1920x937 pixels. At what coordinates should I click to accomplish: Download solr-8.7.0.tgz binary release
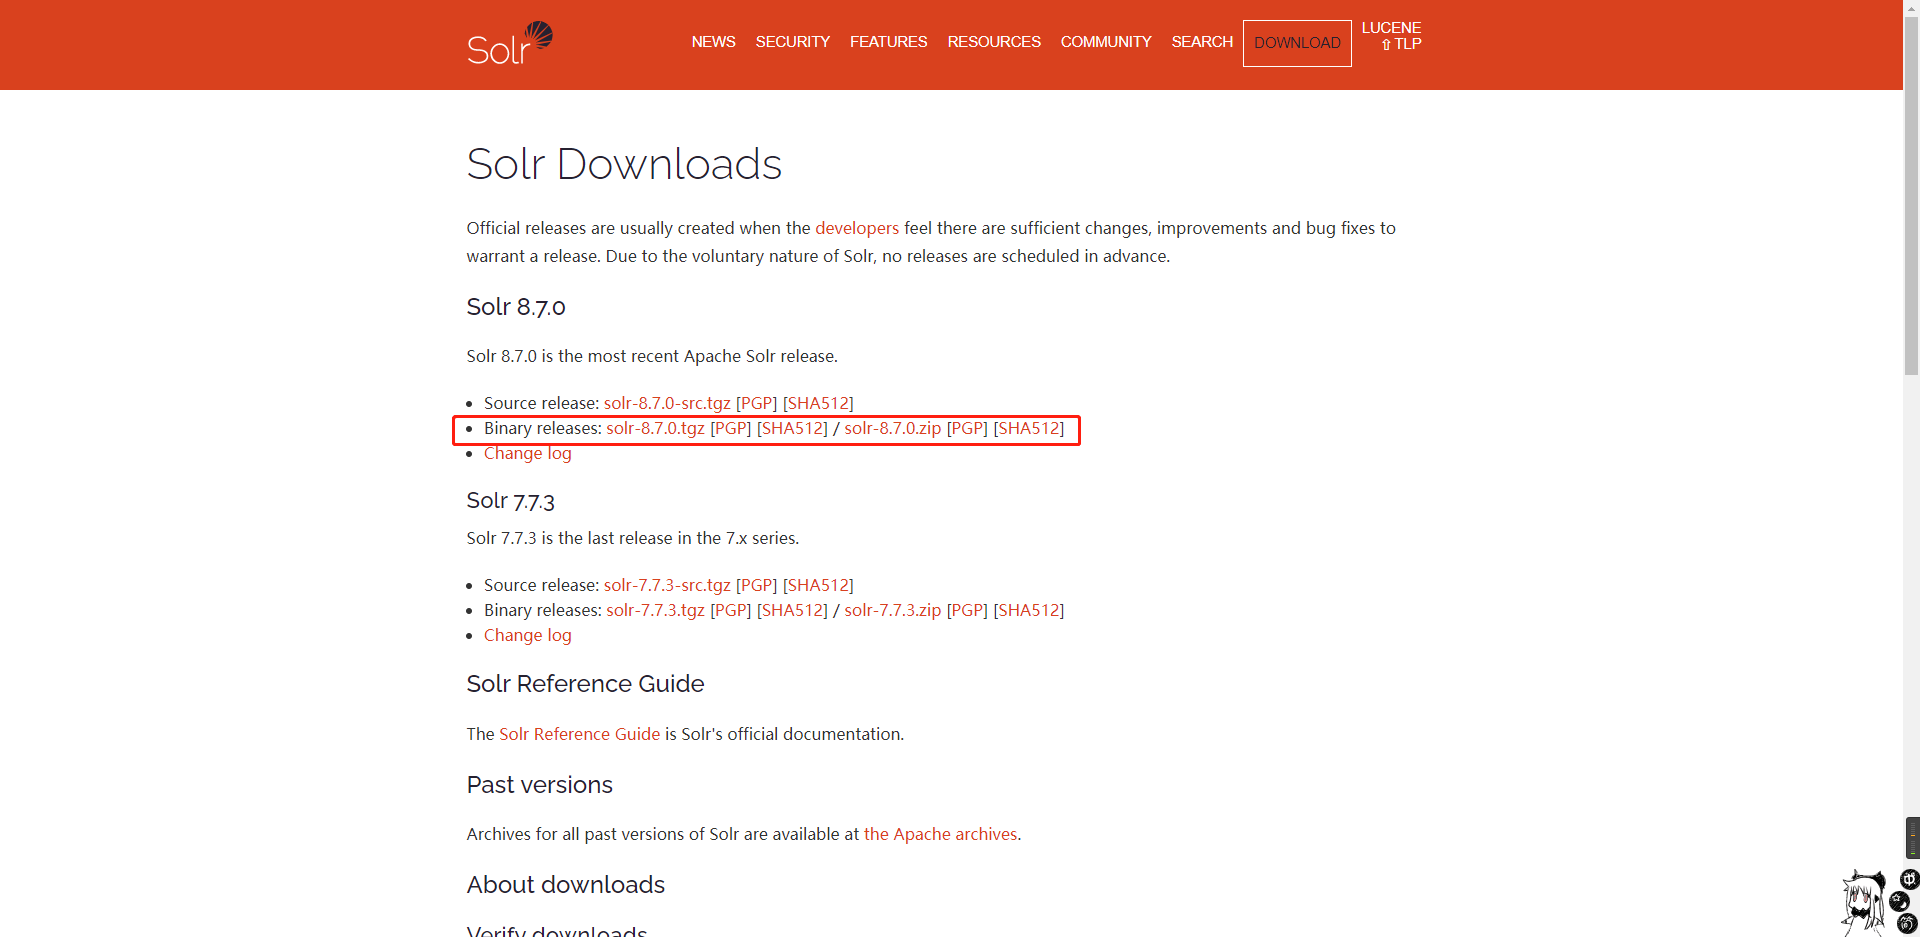click(655, 428)
